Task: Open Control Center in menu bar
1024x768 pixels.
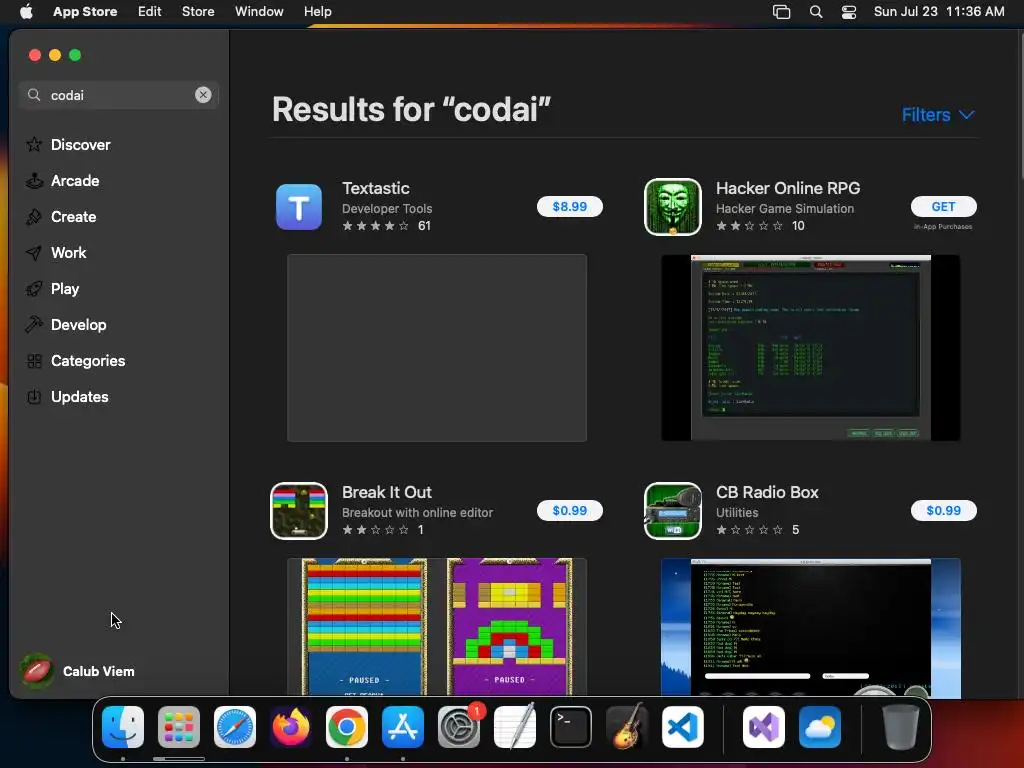Action: point(849,12)
